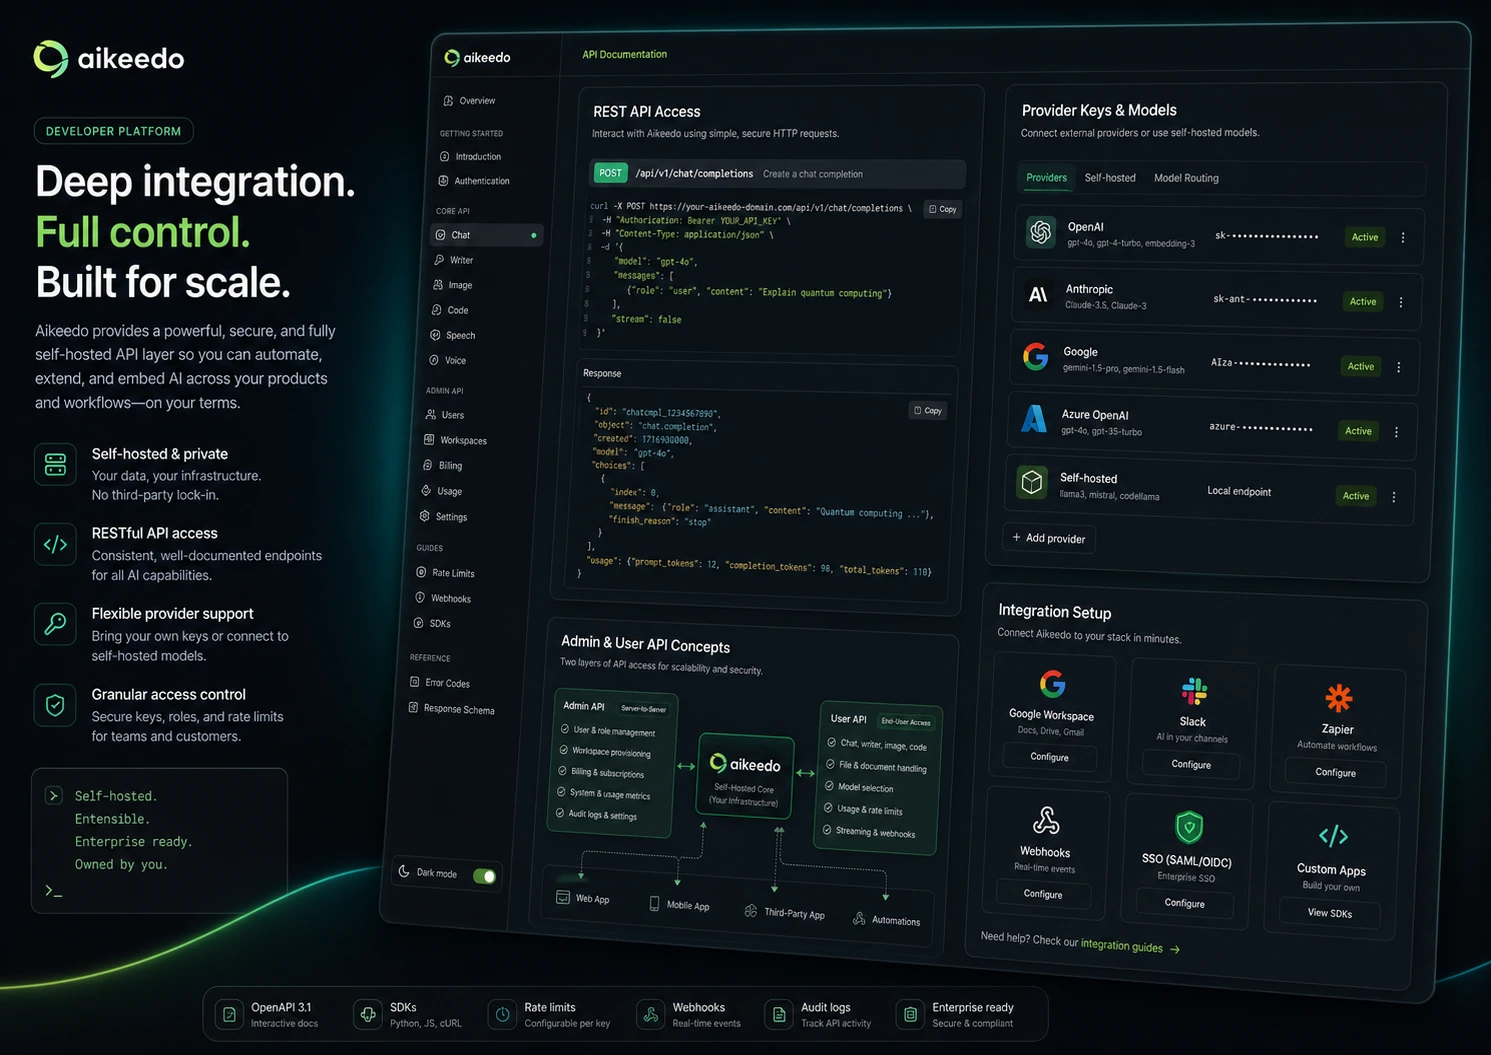Screen dimensions: 1491x1055
Task: Click the SDKs guide icon
Action: coord(418,623)
